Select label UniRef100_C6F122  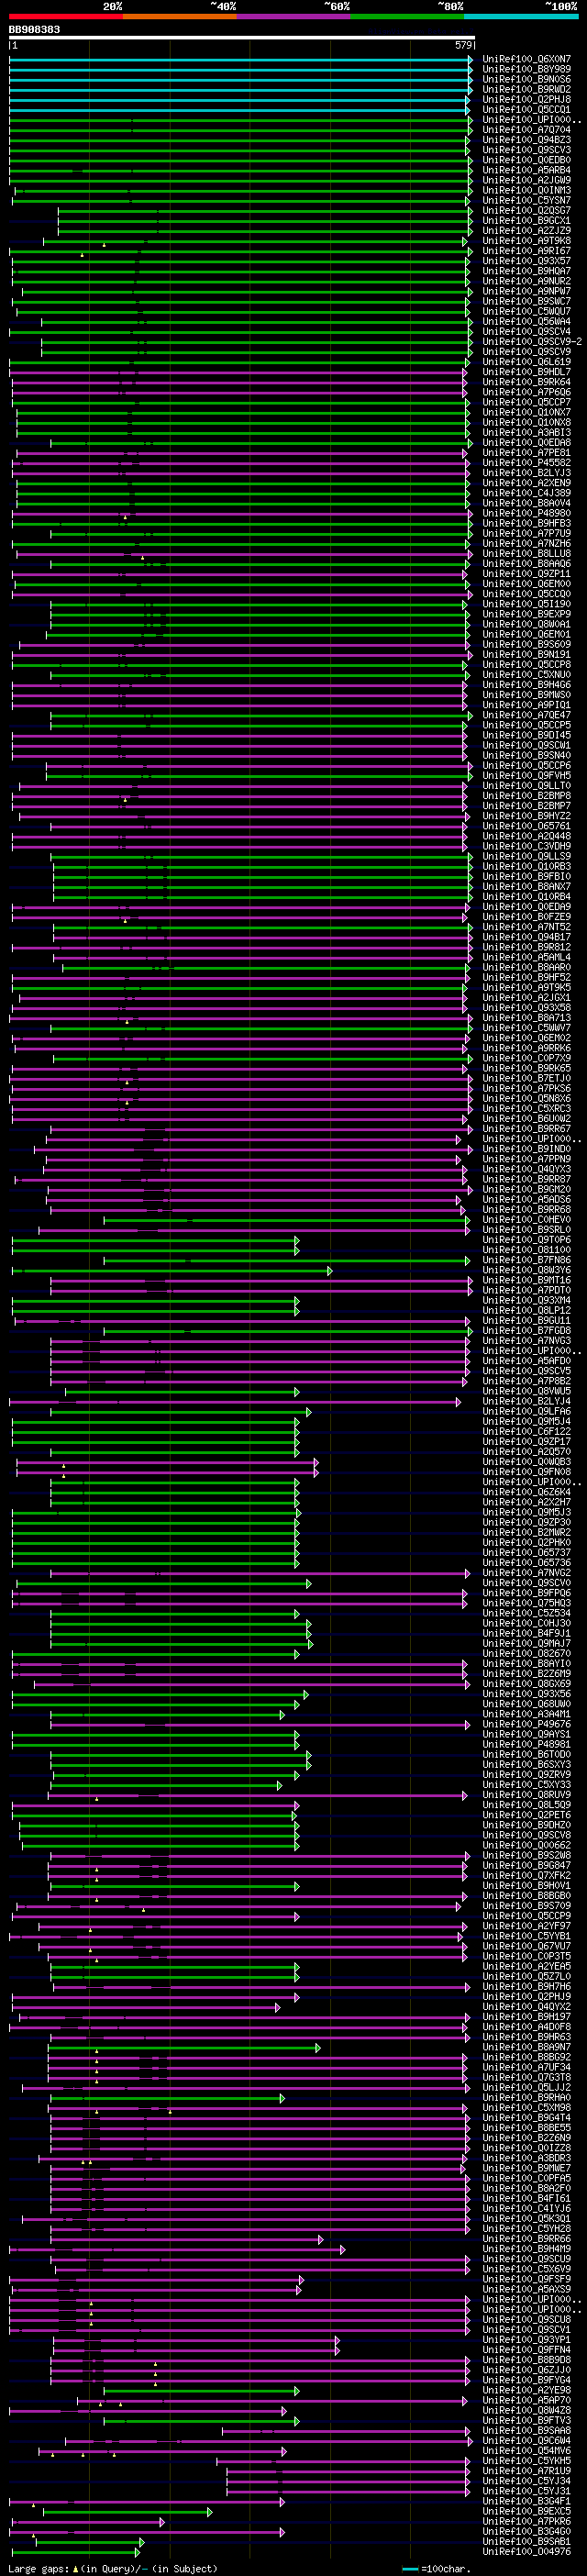tap(527, 1432)
